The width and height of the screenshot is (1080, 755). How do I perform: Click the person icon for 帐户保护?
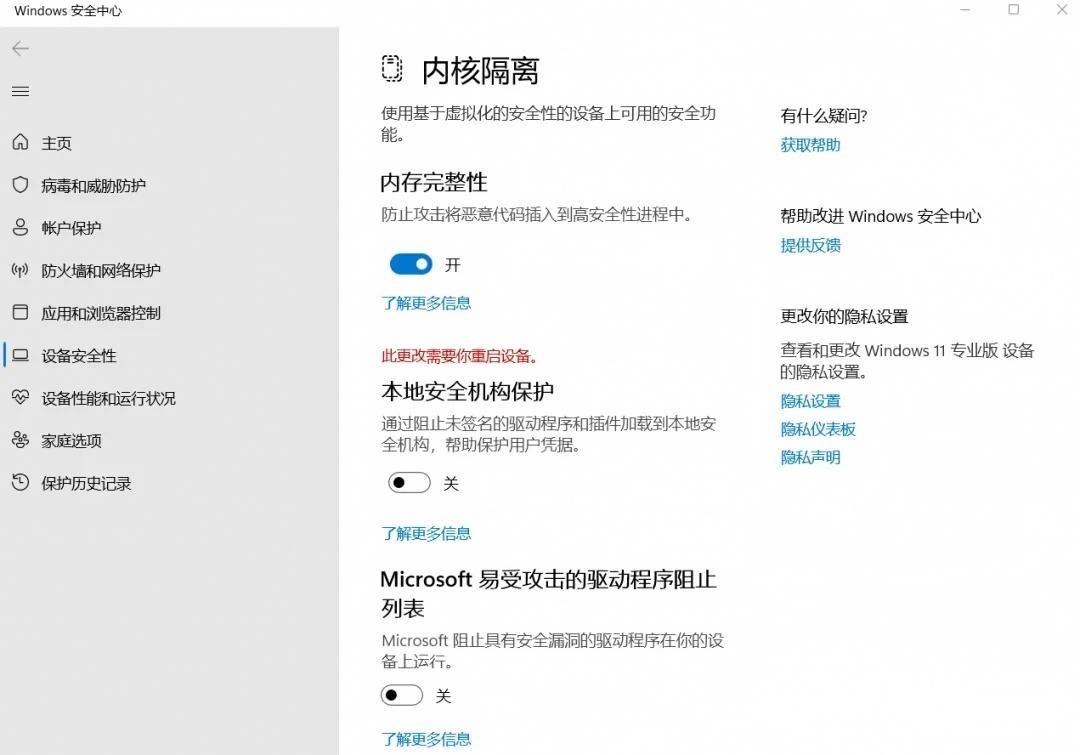pyautogui.click(x=21, y=227)
